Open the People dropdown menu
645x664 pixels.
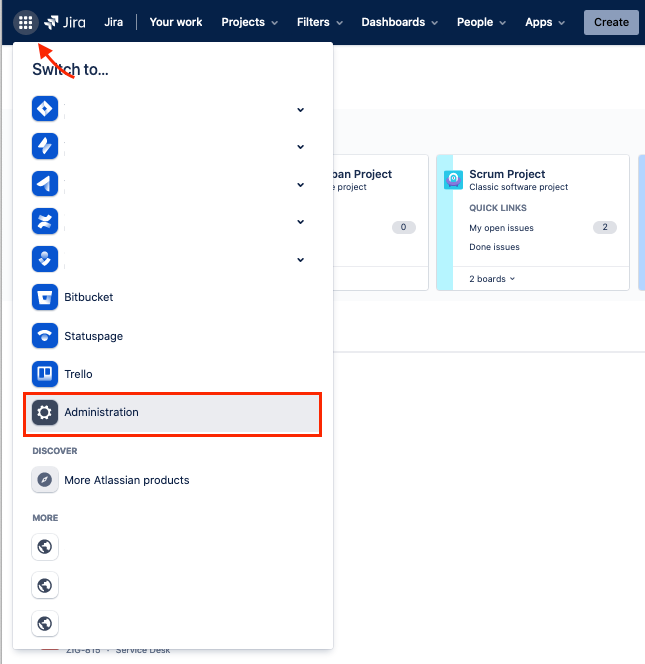481,22
